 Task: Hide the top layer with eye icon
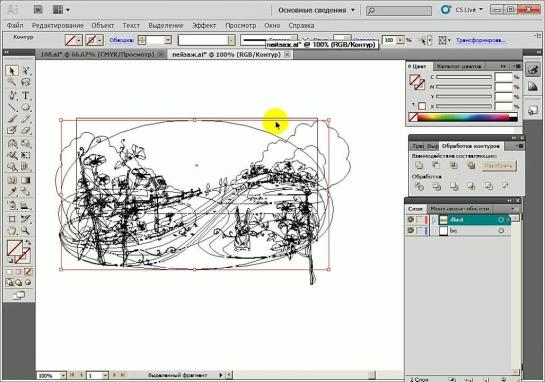point(410,220)
